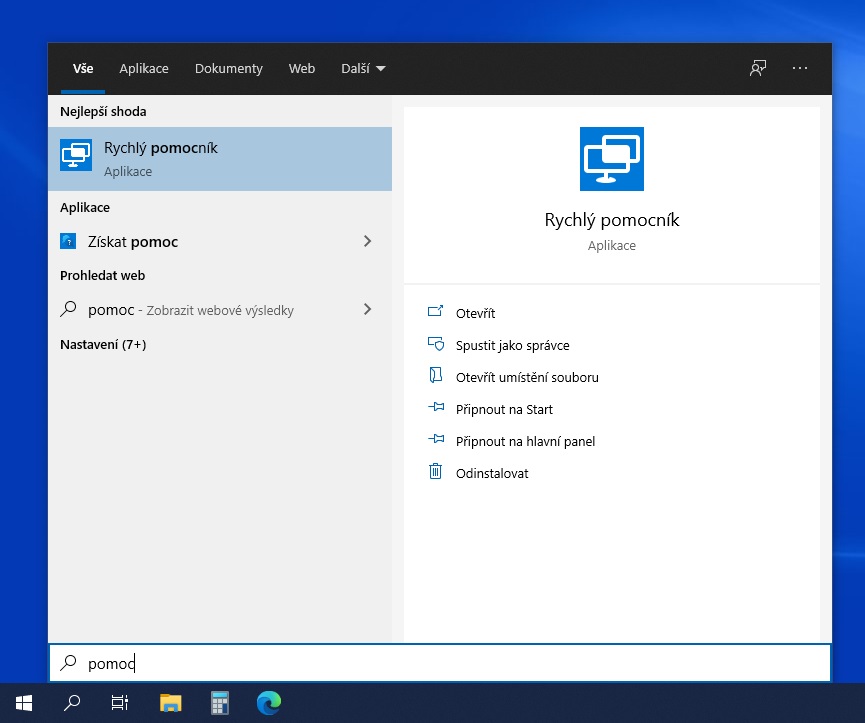Open File Explorer from the taskbar
The width and height of the screenshot is (865, 723).
tap(171, 703)
